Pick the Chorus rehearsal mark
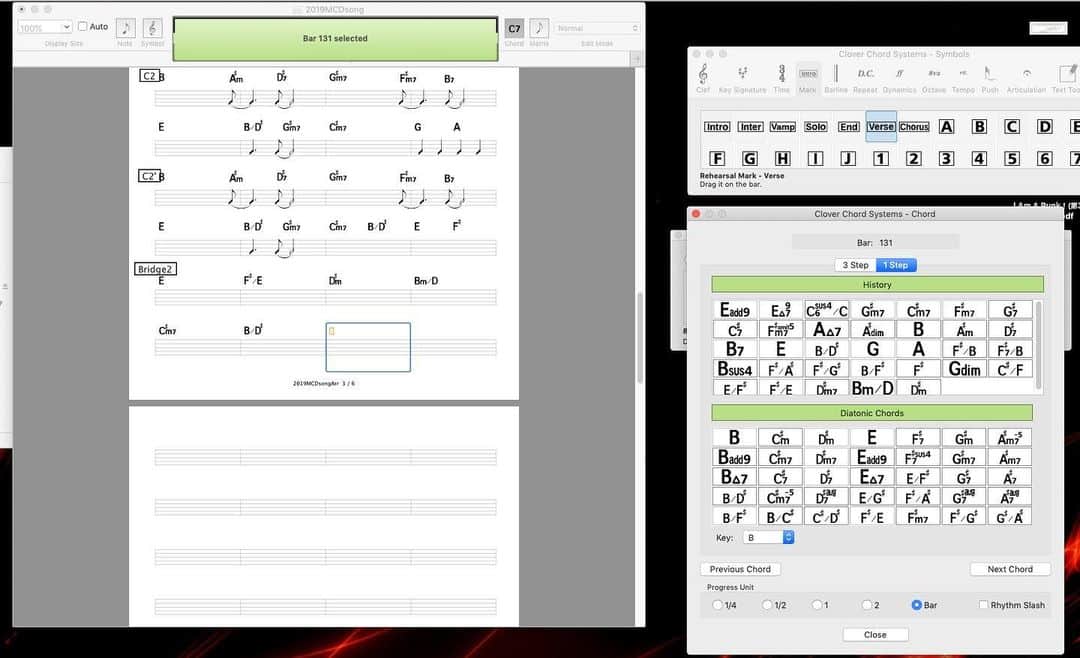Viewport: 1080px width, 658px height. tap(914, 127)
